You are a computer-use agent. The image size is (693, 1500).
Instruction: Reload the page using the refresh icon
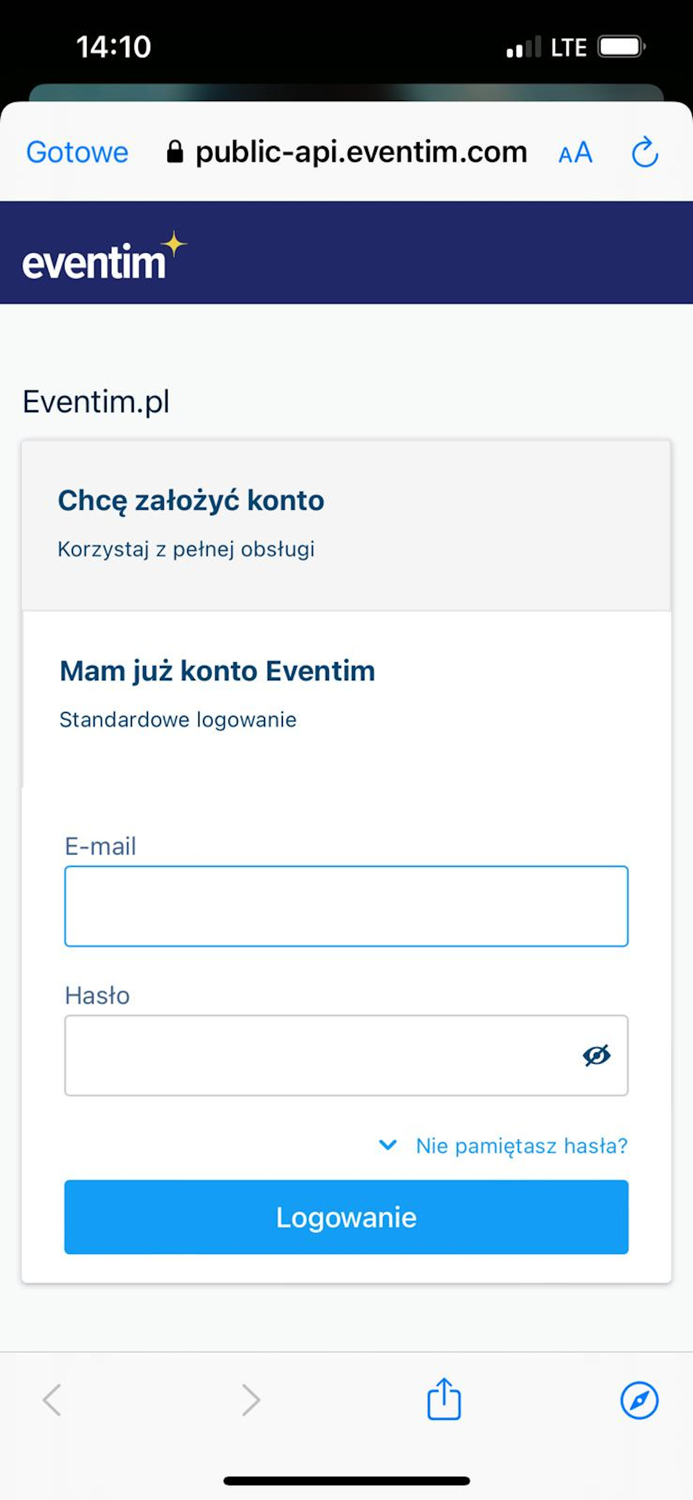644,152
